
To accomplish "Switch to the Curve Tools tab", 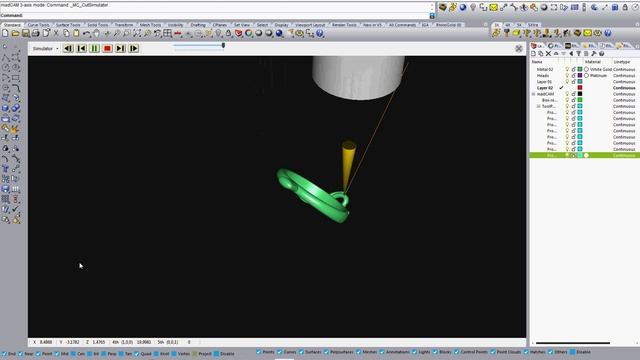I will (x=38, y=25).
